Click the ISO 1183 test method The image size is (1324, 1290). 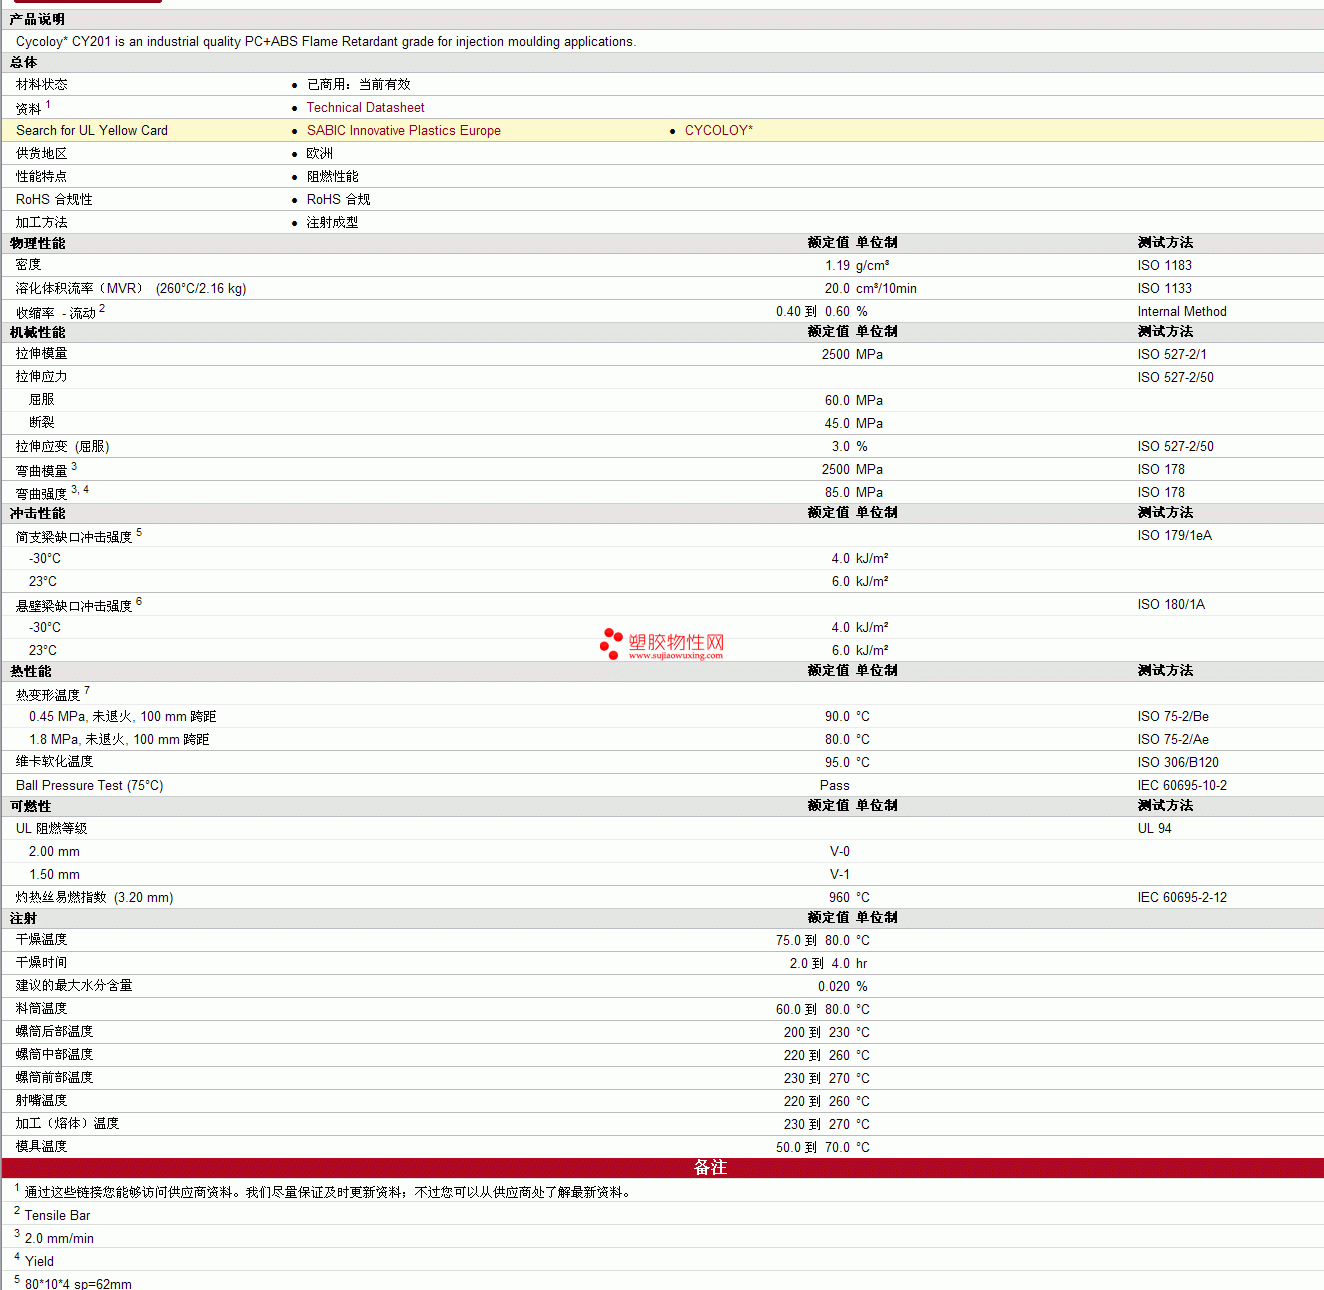click(1164, 265)
